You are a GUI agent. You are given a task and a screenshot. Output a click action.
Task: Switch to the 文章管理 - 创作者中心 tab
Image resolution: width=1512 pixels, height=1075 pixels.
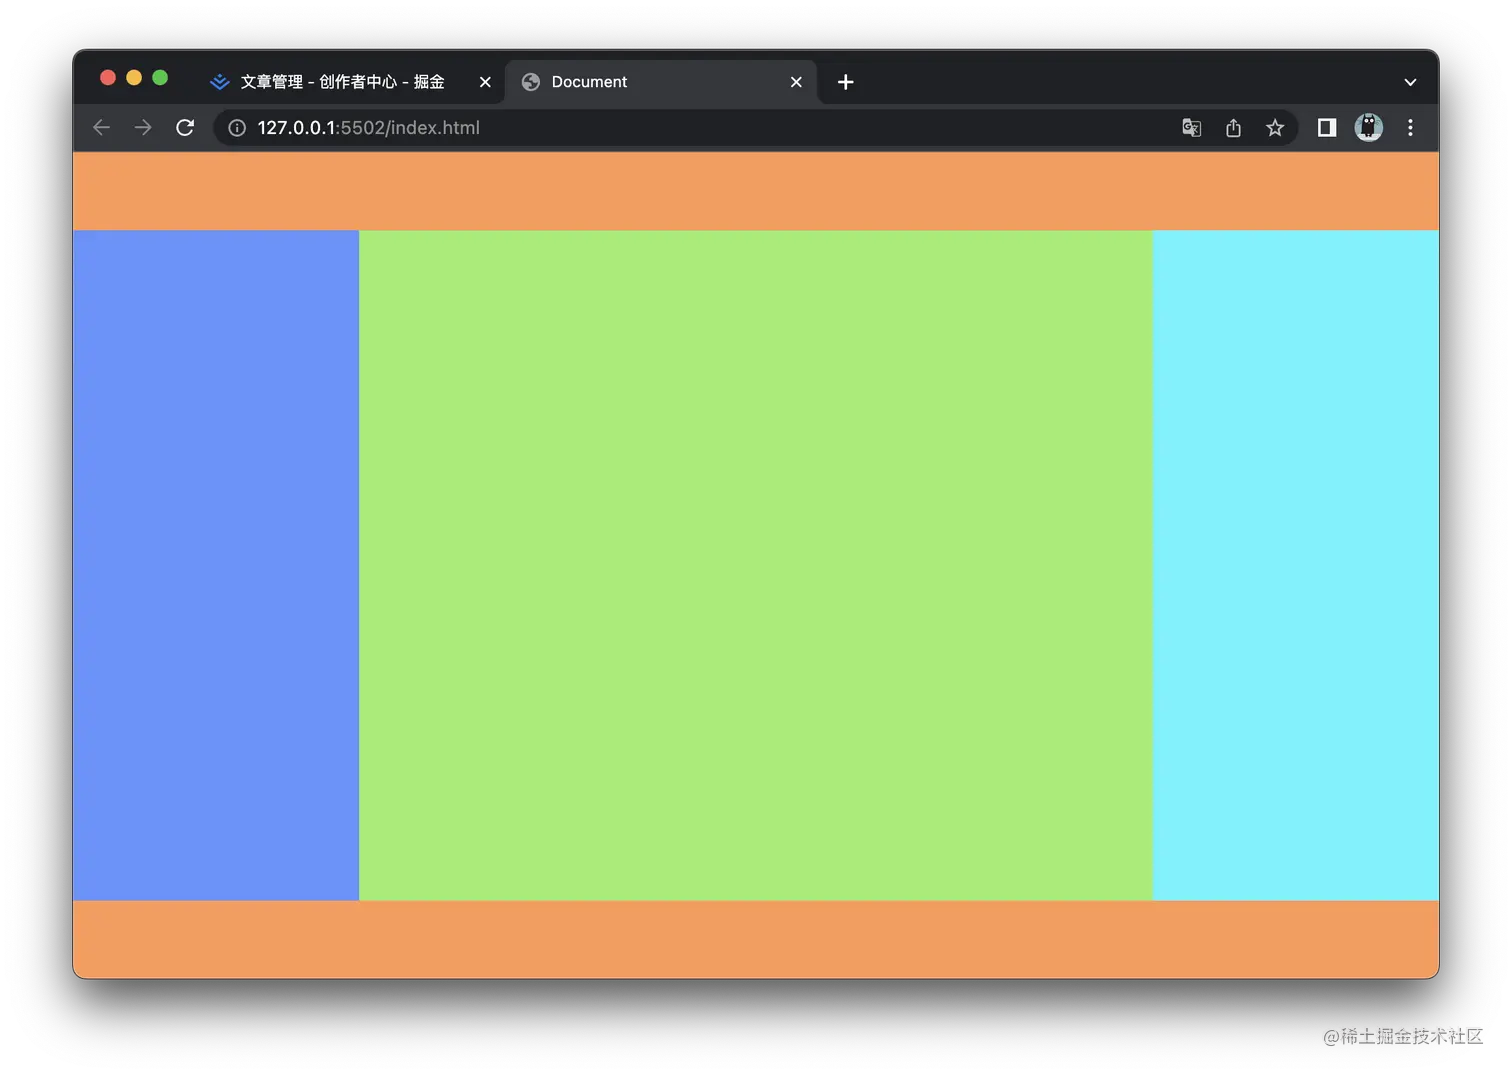(343, 82)
